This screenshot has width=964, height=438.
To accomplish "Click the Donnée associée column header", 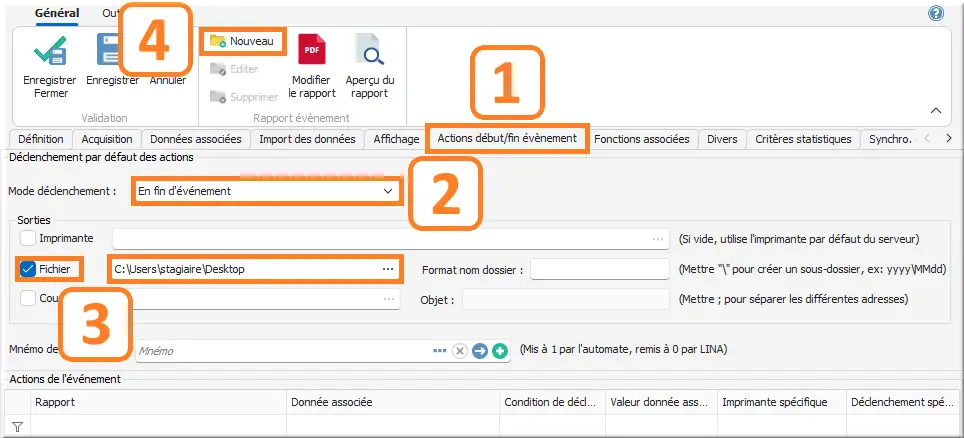I will (393, 402).
